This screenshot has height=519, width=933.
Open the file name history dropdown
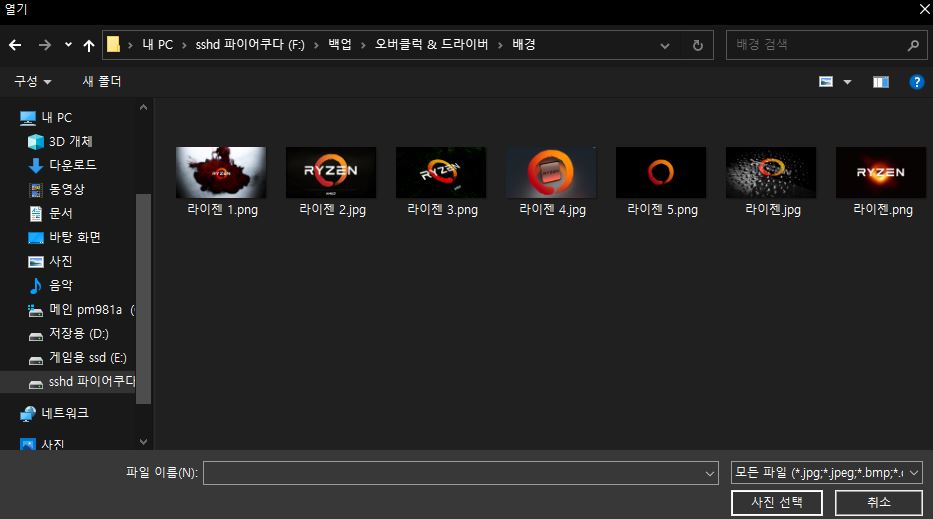[x=709, y=473]
